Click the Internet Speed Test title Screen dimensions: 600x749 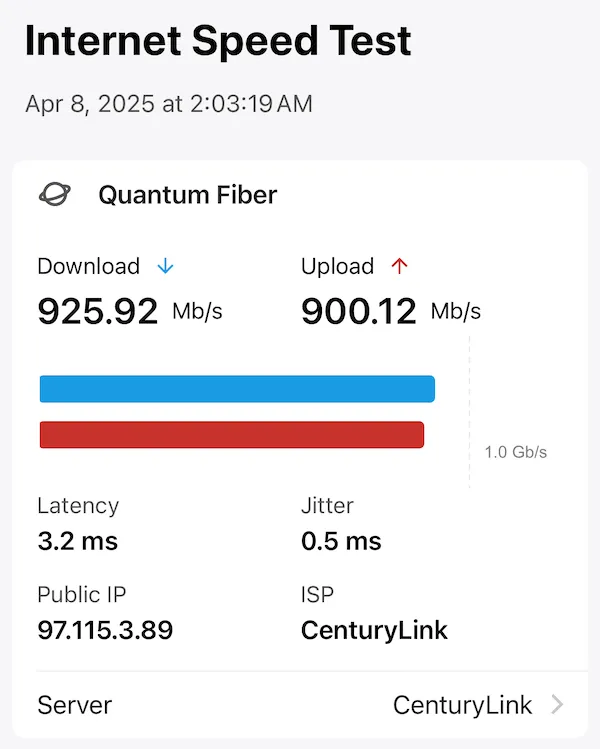pyautogui.click(x=218, y=41)
